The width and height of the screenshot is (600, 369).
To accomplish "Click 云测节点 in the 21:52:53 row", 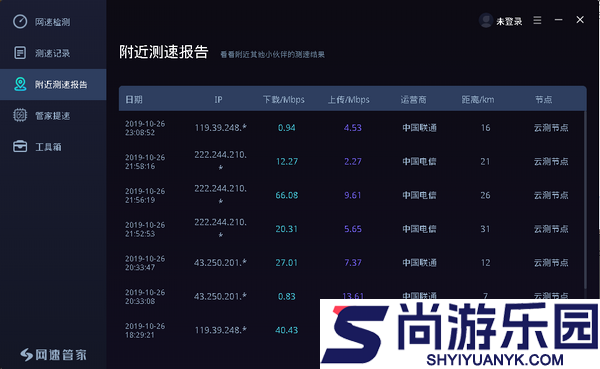I will click(x=551, y=229).
